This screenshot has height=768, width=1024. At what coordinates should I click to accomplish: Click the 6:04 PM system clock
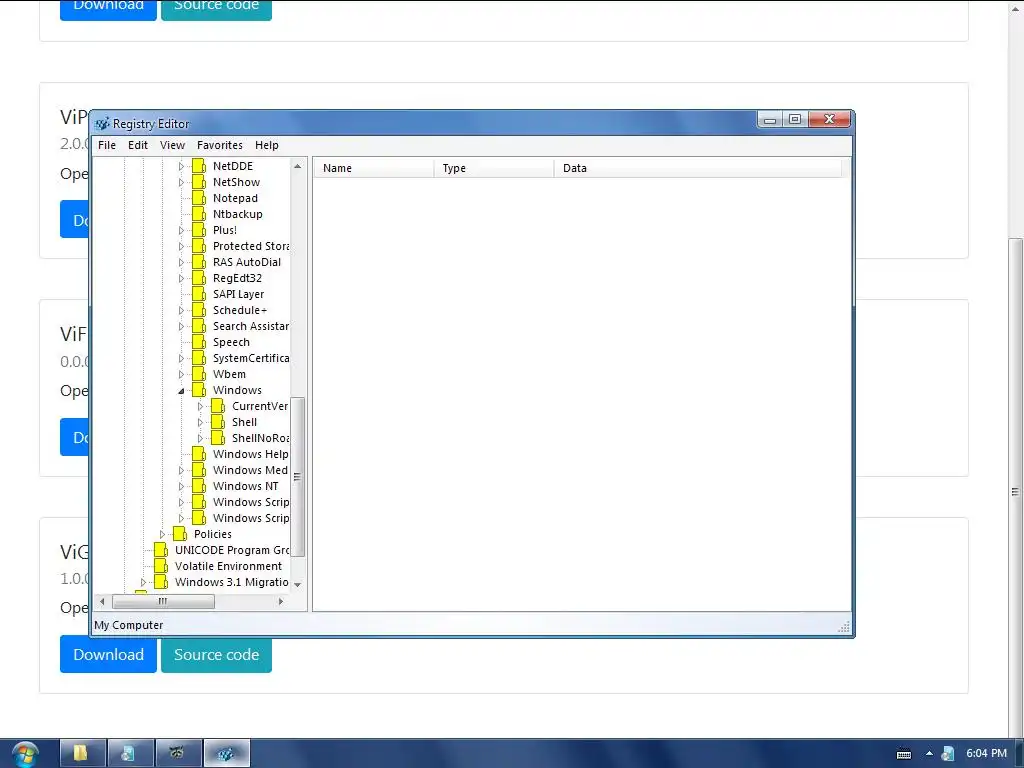coord(986,754)
